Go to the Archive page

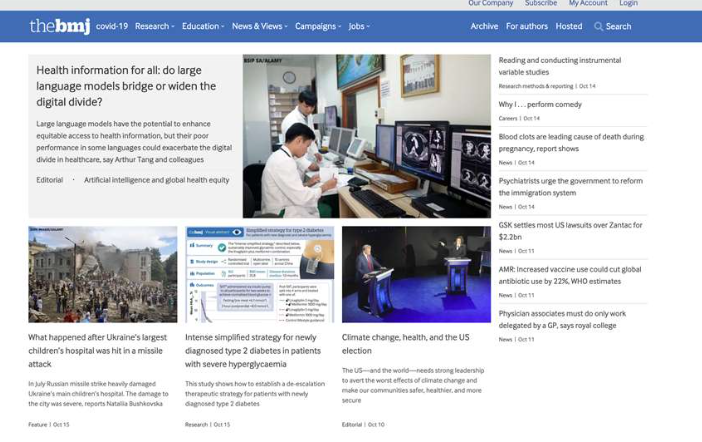(x=484, y=26)
